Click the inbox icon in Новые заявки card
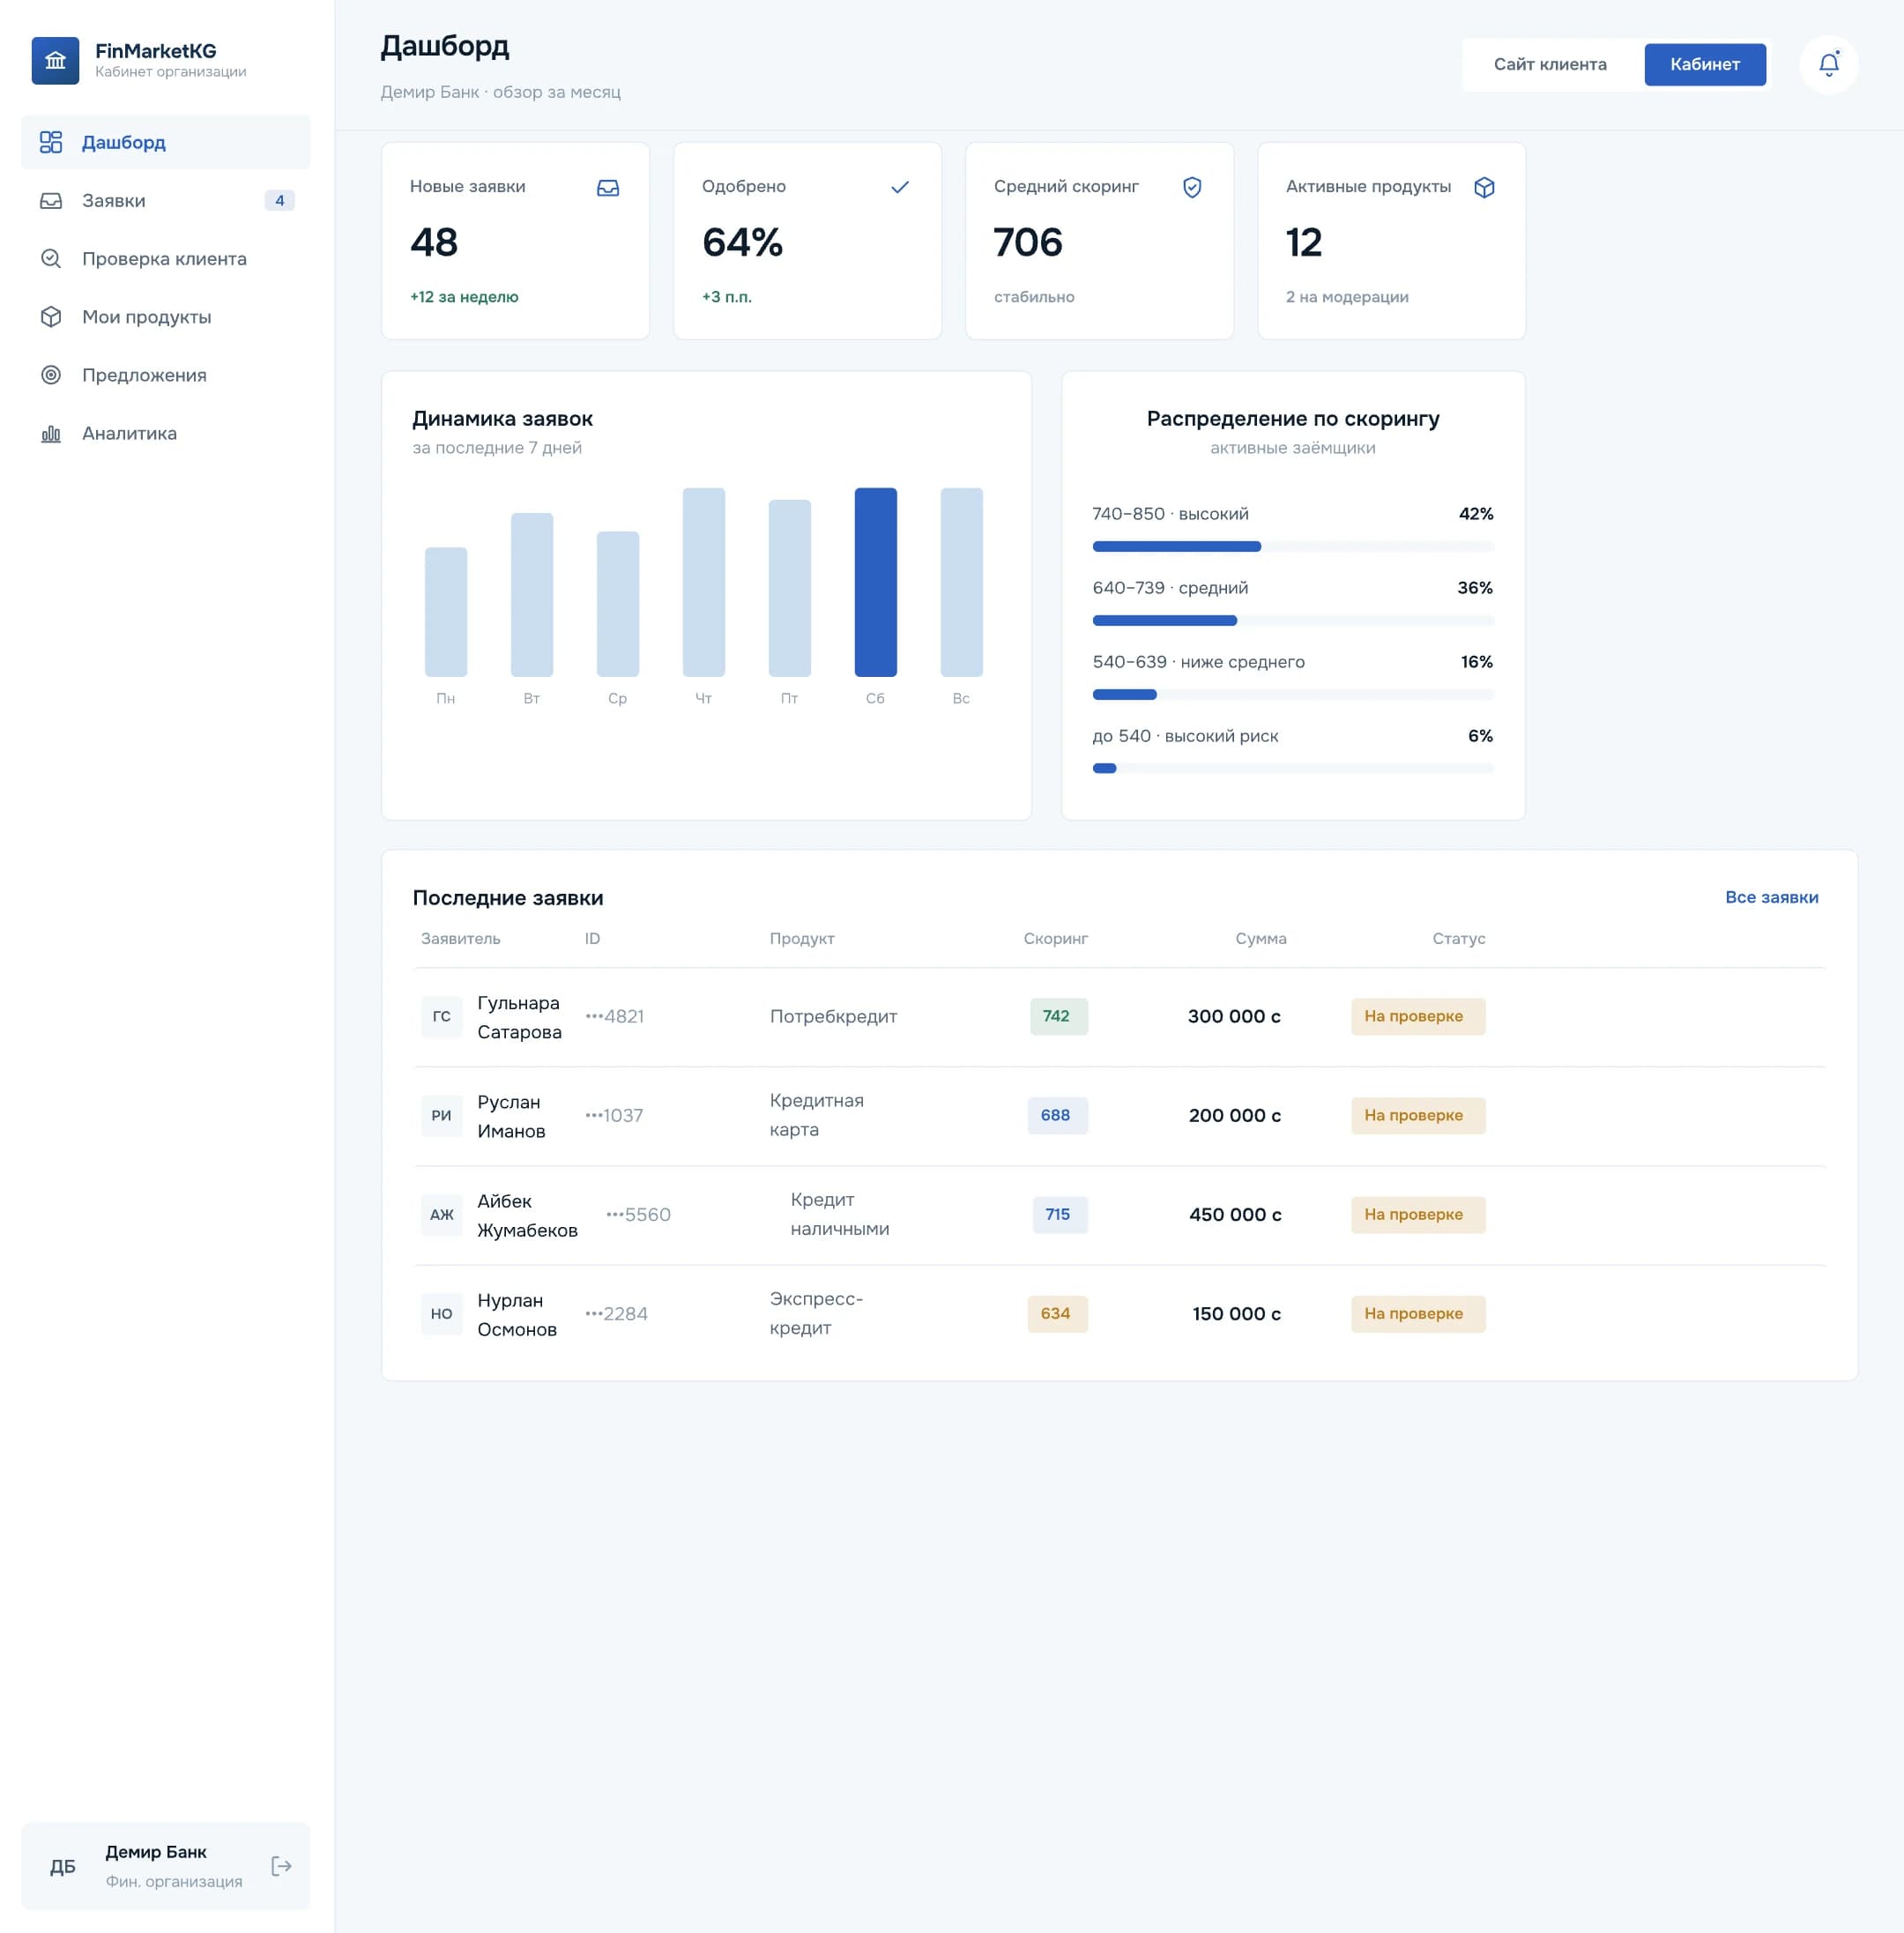Viewport: 1904px width, 1933px height. [608, 187]
